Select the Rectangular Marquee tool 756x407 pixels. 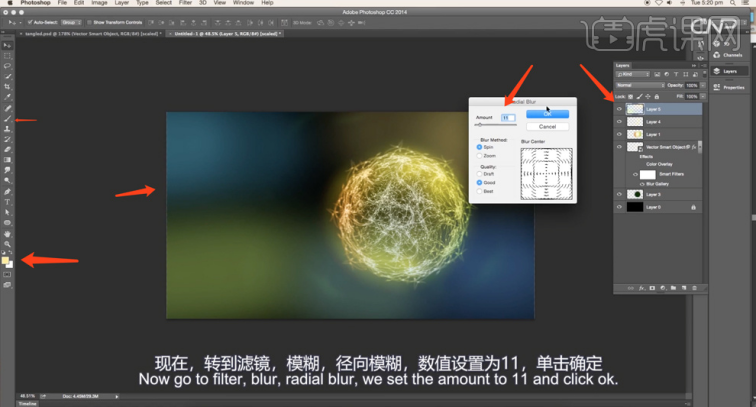7,56
